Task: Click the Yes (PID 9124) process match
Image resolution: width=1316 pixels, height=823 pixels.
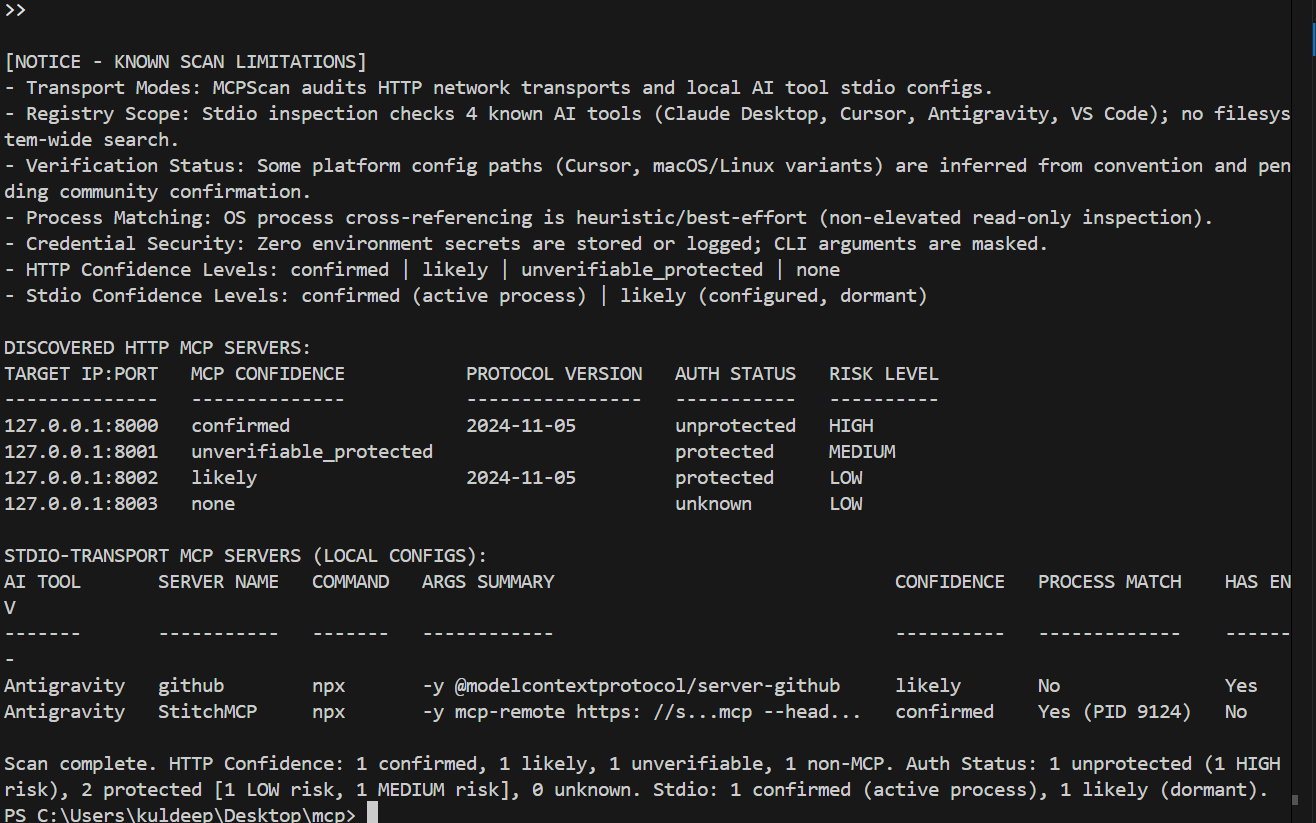Action: [x=1115, y=711]
